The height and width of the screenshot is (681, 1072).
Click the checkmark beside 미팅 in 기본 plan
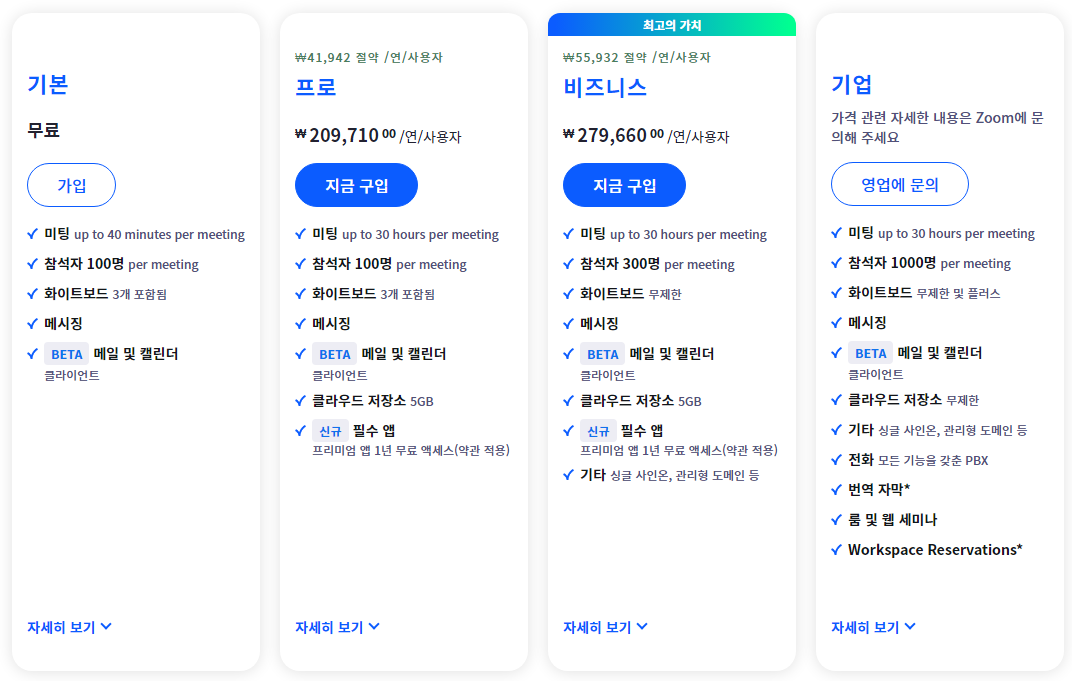(31, 234)
